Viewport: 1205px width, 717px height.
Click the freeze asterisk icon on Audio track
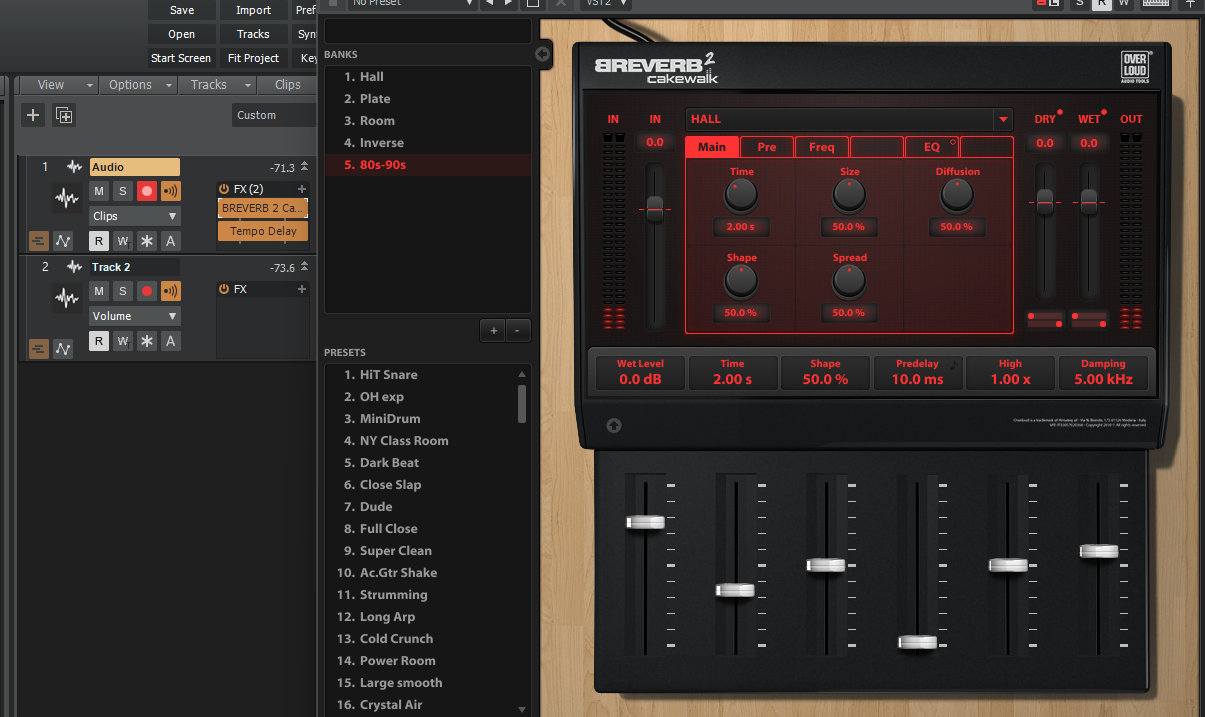pyautogui.click(x=147, y=241)
